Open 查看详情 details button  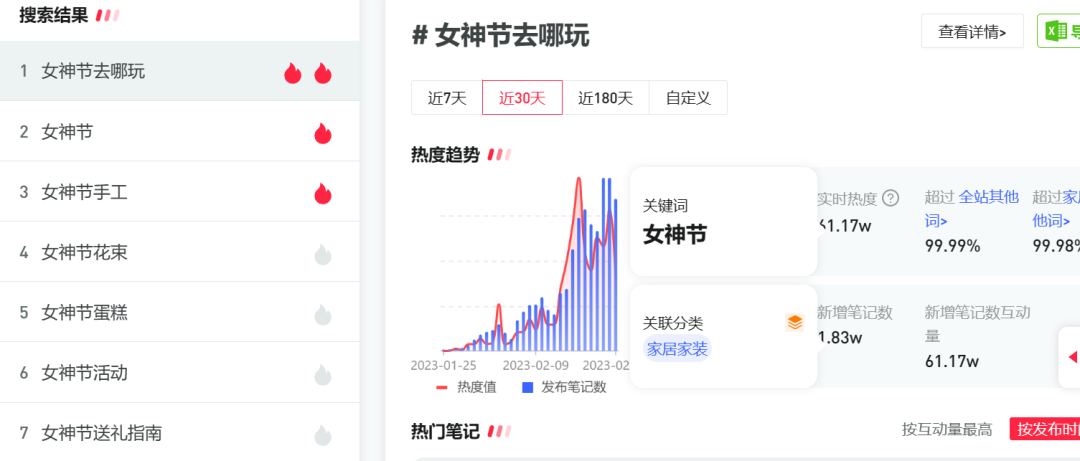(x=971, y=31)
